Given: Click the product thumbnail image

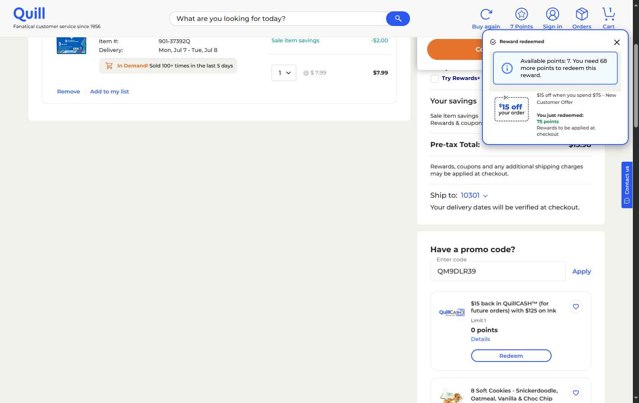Looking at the screenshot, I should 71,46.
